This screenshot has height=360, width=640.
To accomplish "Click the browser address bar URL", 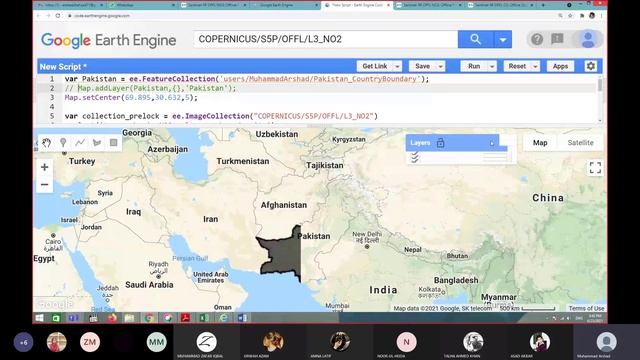I will [x=102, y=16].
